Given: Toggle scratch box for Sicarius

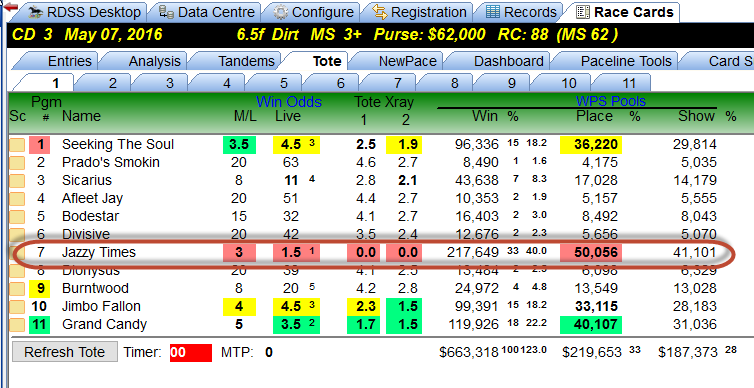Looking at the screenshot, I should pyautogui.click(x=17, y=181).
